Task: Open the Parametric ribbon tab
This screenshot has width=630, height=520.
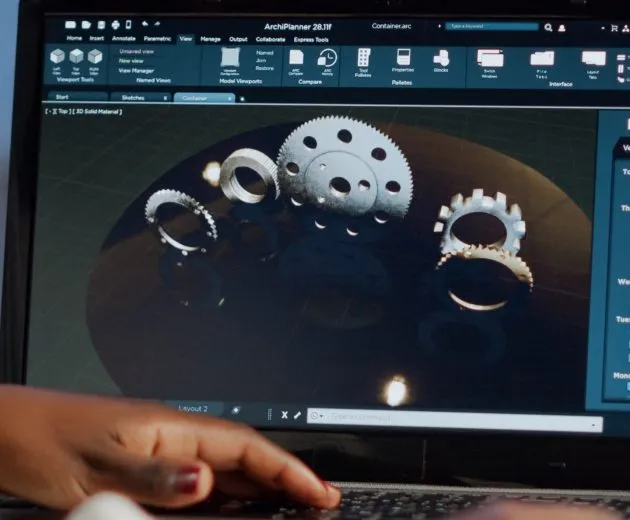Action: pyautogui.click(x=157, y=39)
